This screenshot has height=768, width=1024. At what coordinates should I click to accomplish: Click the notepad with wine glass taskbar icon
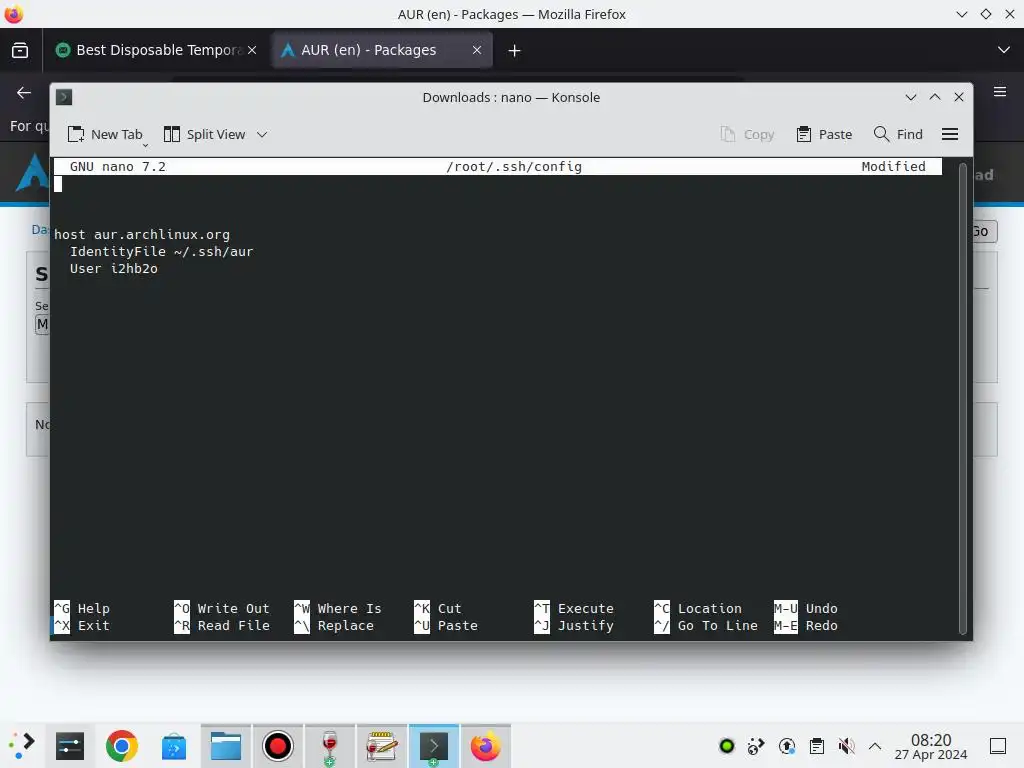click(x=381, y=746)
